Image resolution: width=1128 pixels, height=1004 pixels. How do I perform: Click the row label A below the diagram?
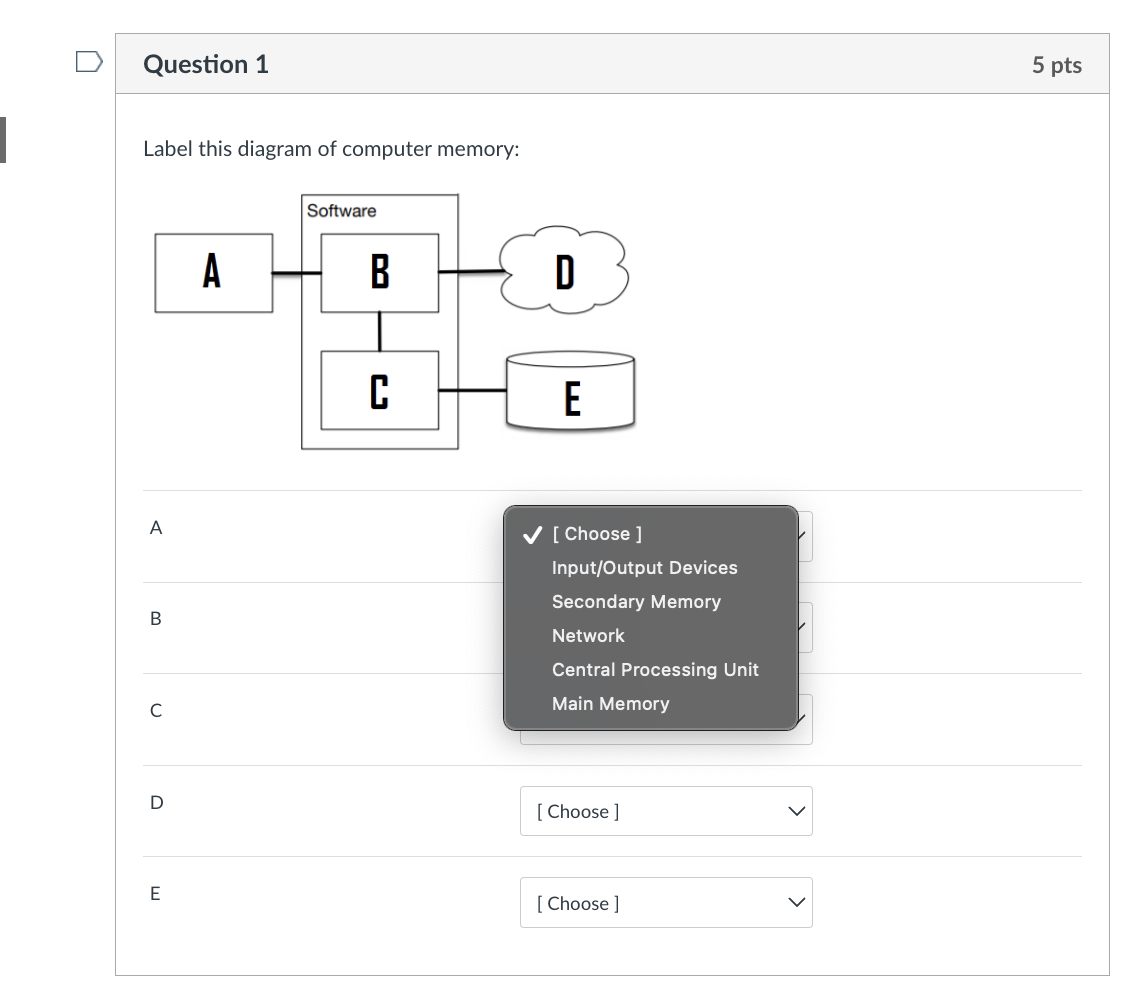pyautogui.click(x=155, y=527)
